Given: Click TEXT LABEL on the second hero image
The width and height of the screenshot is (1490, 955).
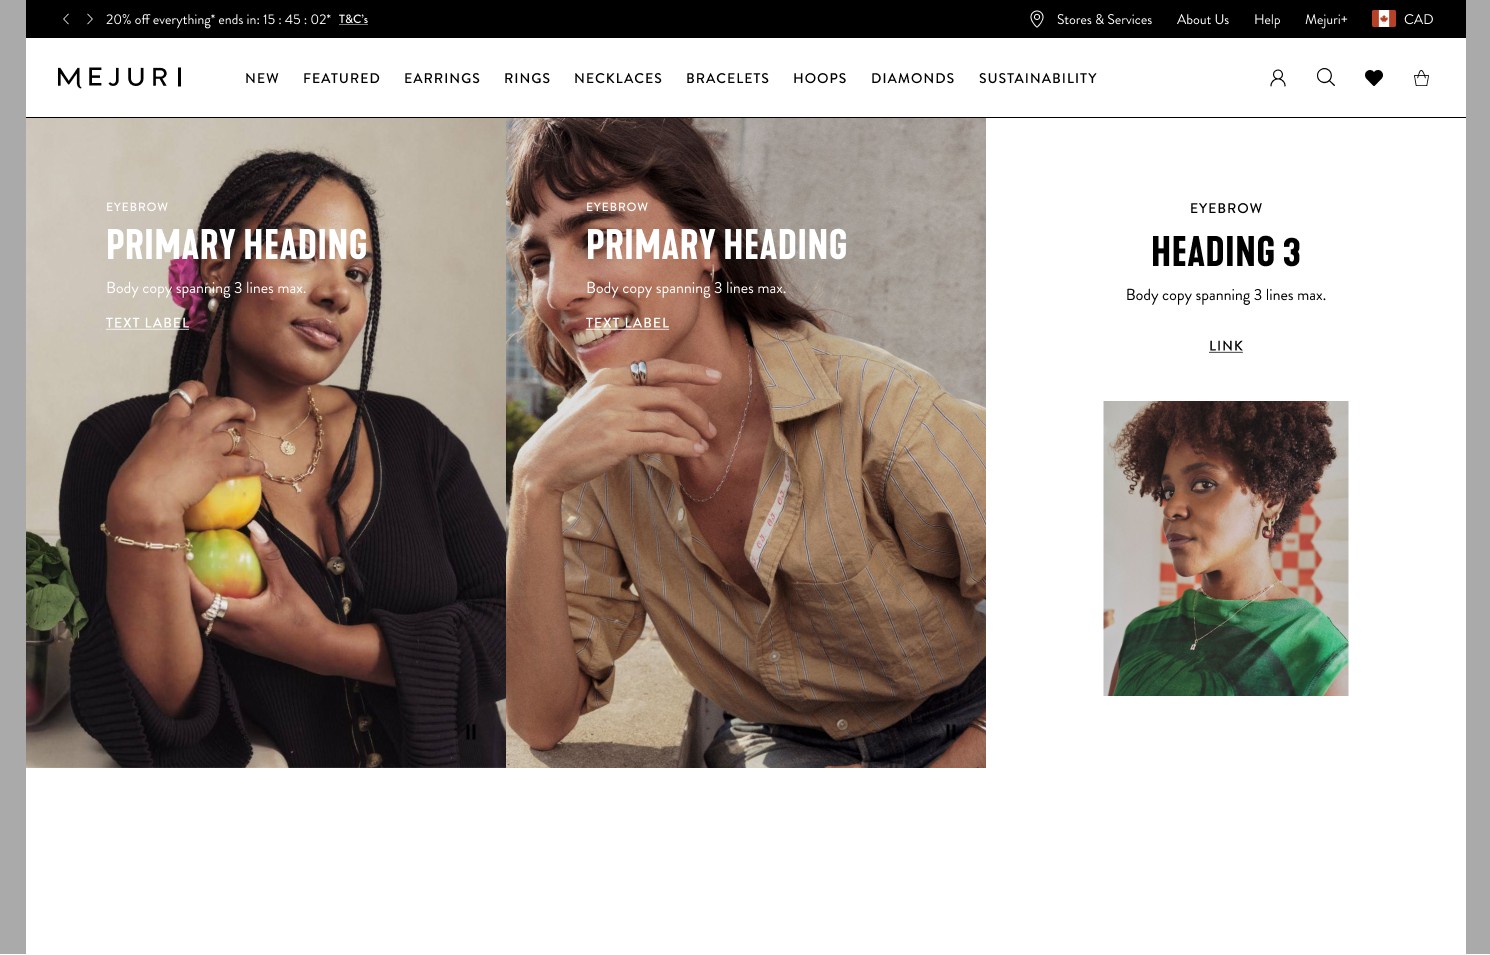Looking at the screenshot, I should click(x=628, y=323).
